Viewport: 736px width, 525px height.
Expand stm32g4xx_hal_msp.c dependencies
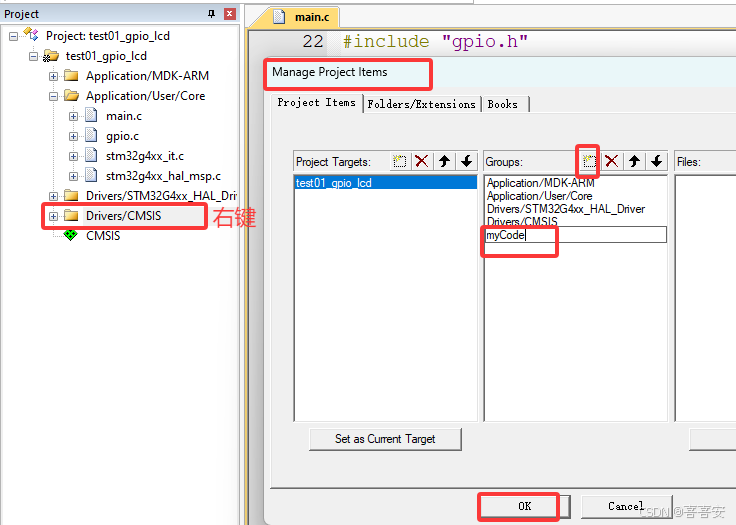pyautogui.click(x=73, y=176)
